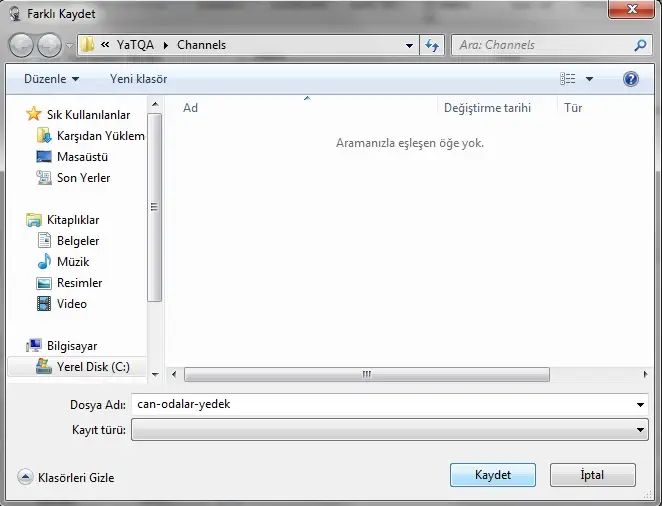Collapse folders with Klasörleri Gizle
This screenshot has height=506, width=662.
[66, 477]
